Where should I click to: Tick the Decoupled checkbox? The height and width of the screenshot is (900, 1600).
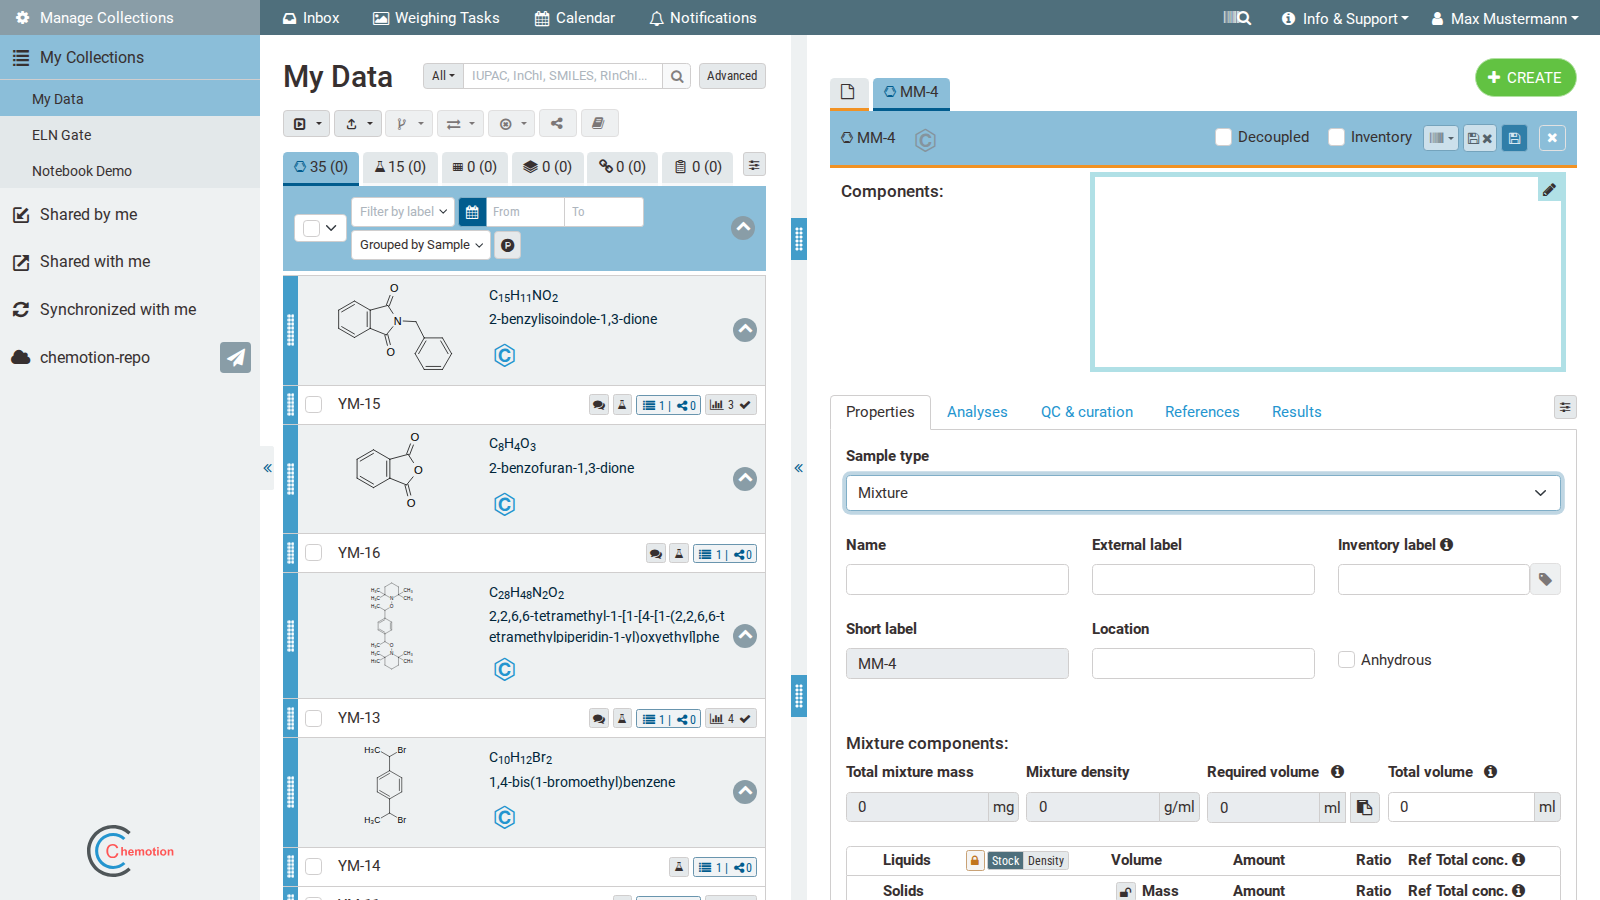pos(1223,137)
